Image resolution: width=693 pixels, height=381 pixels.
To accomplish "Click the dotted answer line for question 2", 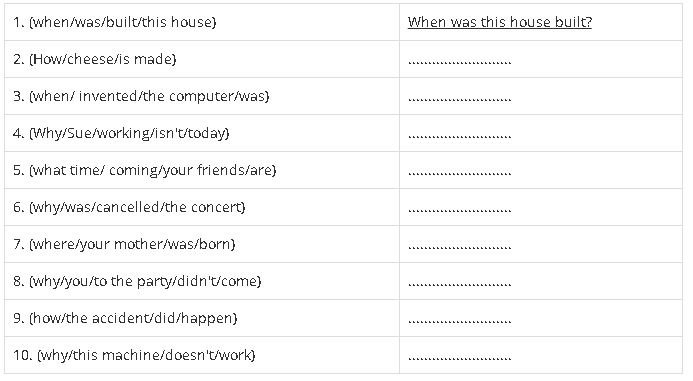I will [460, 62].
